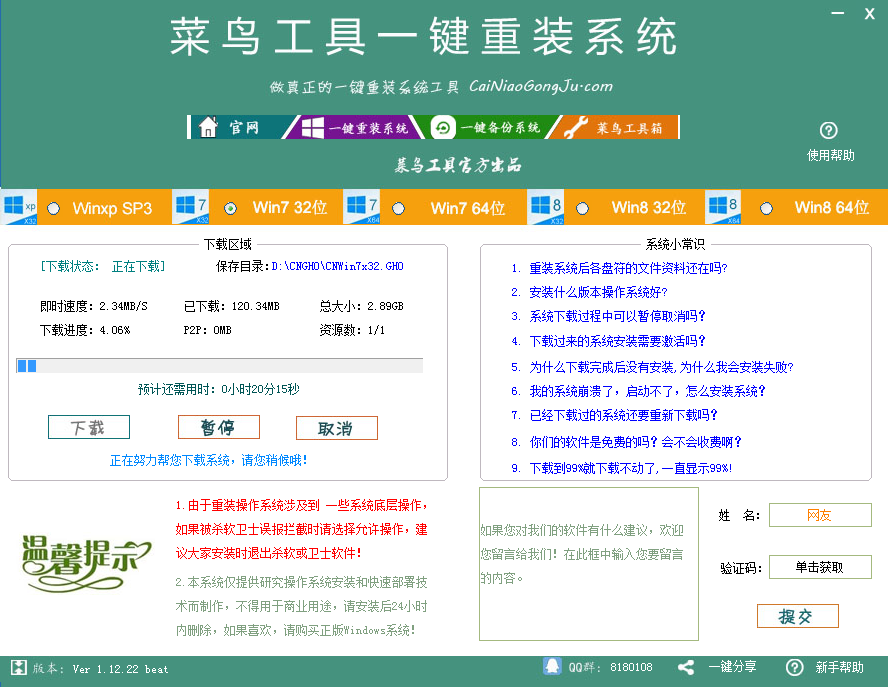
Task: Click the feedback message text box
Action: [589, 564]
